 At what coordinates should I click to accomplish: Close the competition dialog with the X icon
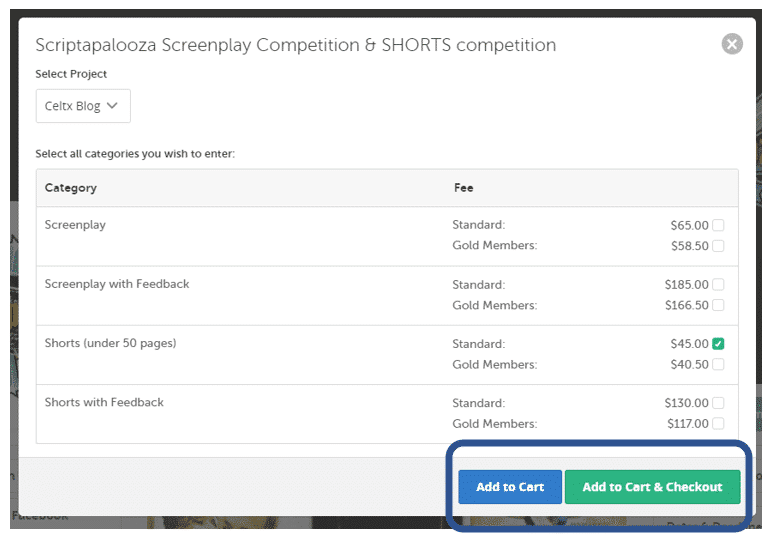click(x=732, y=44)
